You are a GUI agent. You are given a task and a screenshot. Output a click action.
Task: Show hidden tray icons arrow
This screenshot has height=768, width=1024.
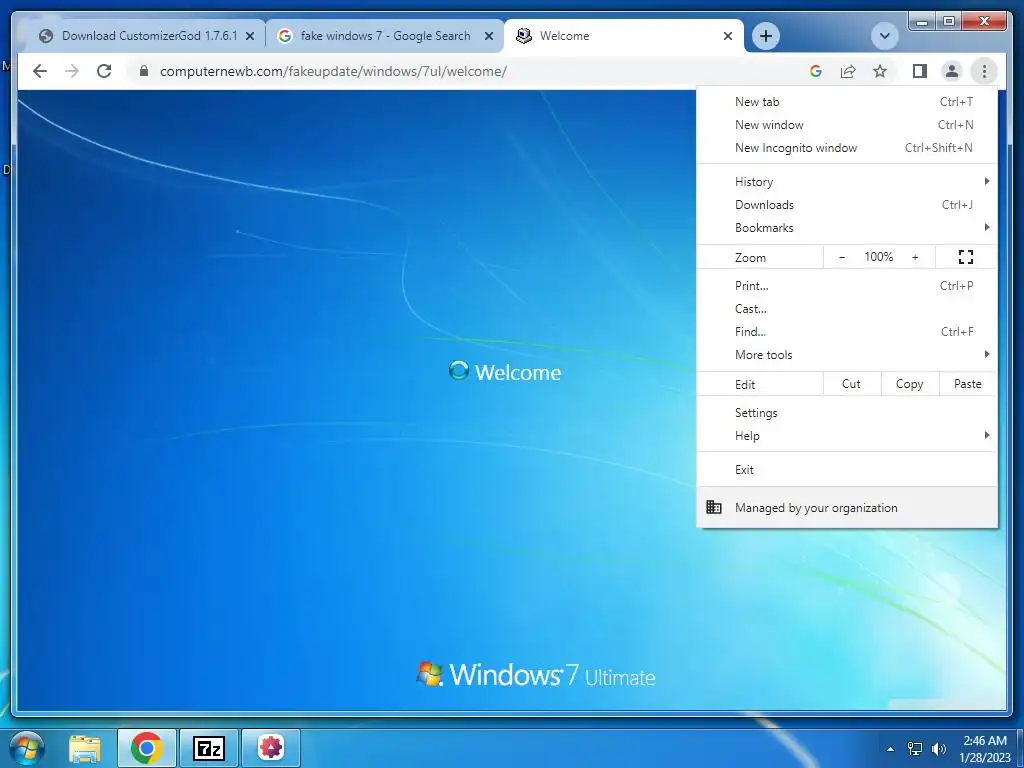click(890, 749)
